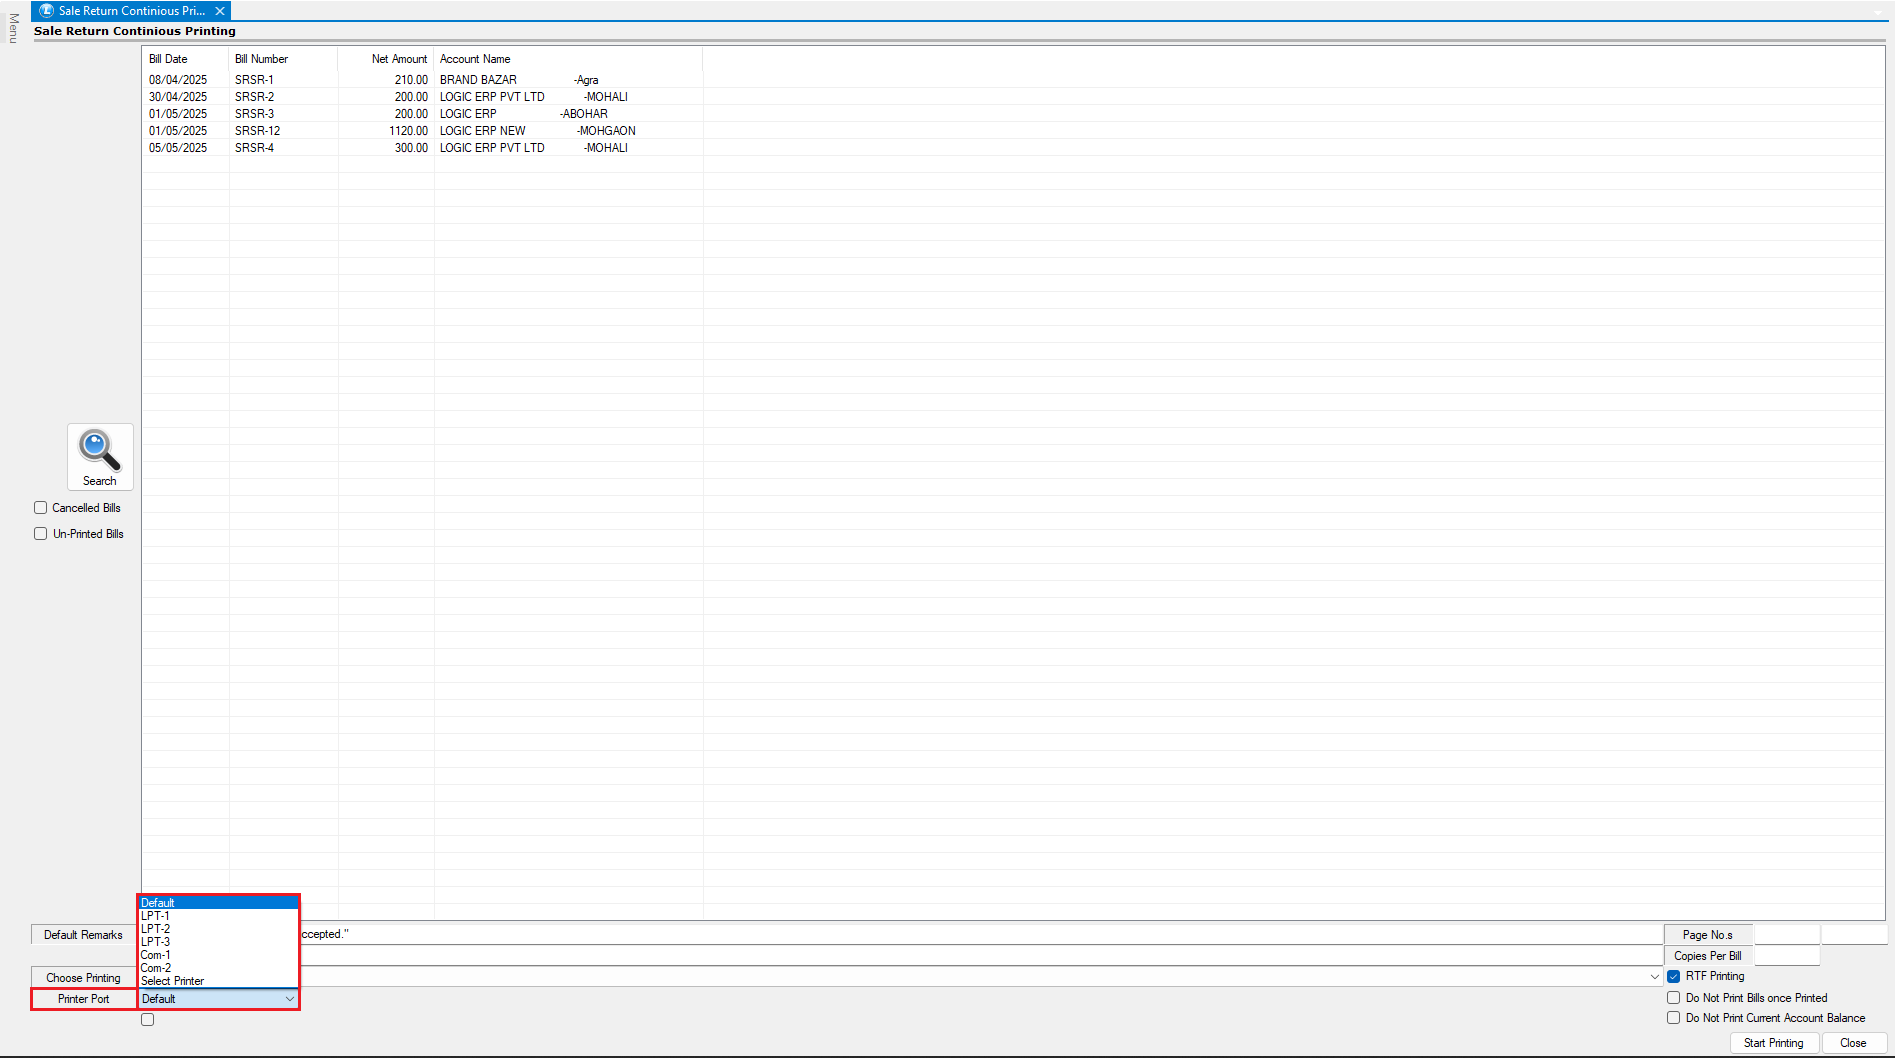Click the Default Remarks button
Viewport: 1895px width, 1058px height.
pyautogui.click(x=83, y=935)
